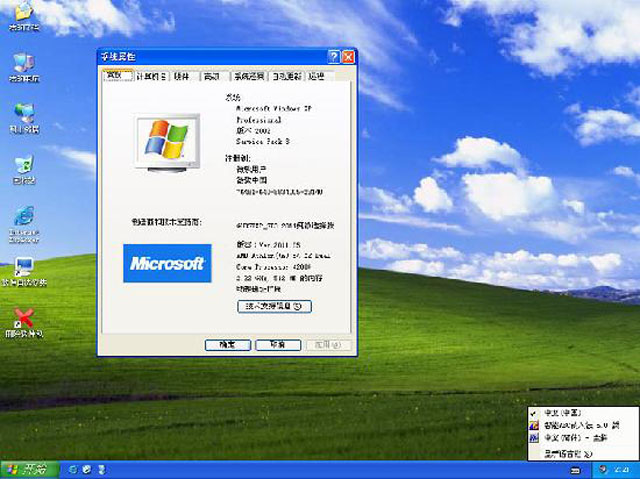The image size is (640, 479).
Task: Close the System Properties dialog
Action: 348,57
